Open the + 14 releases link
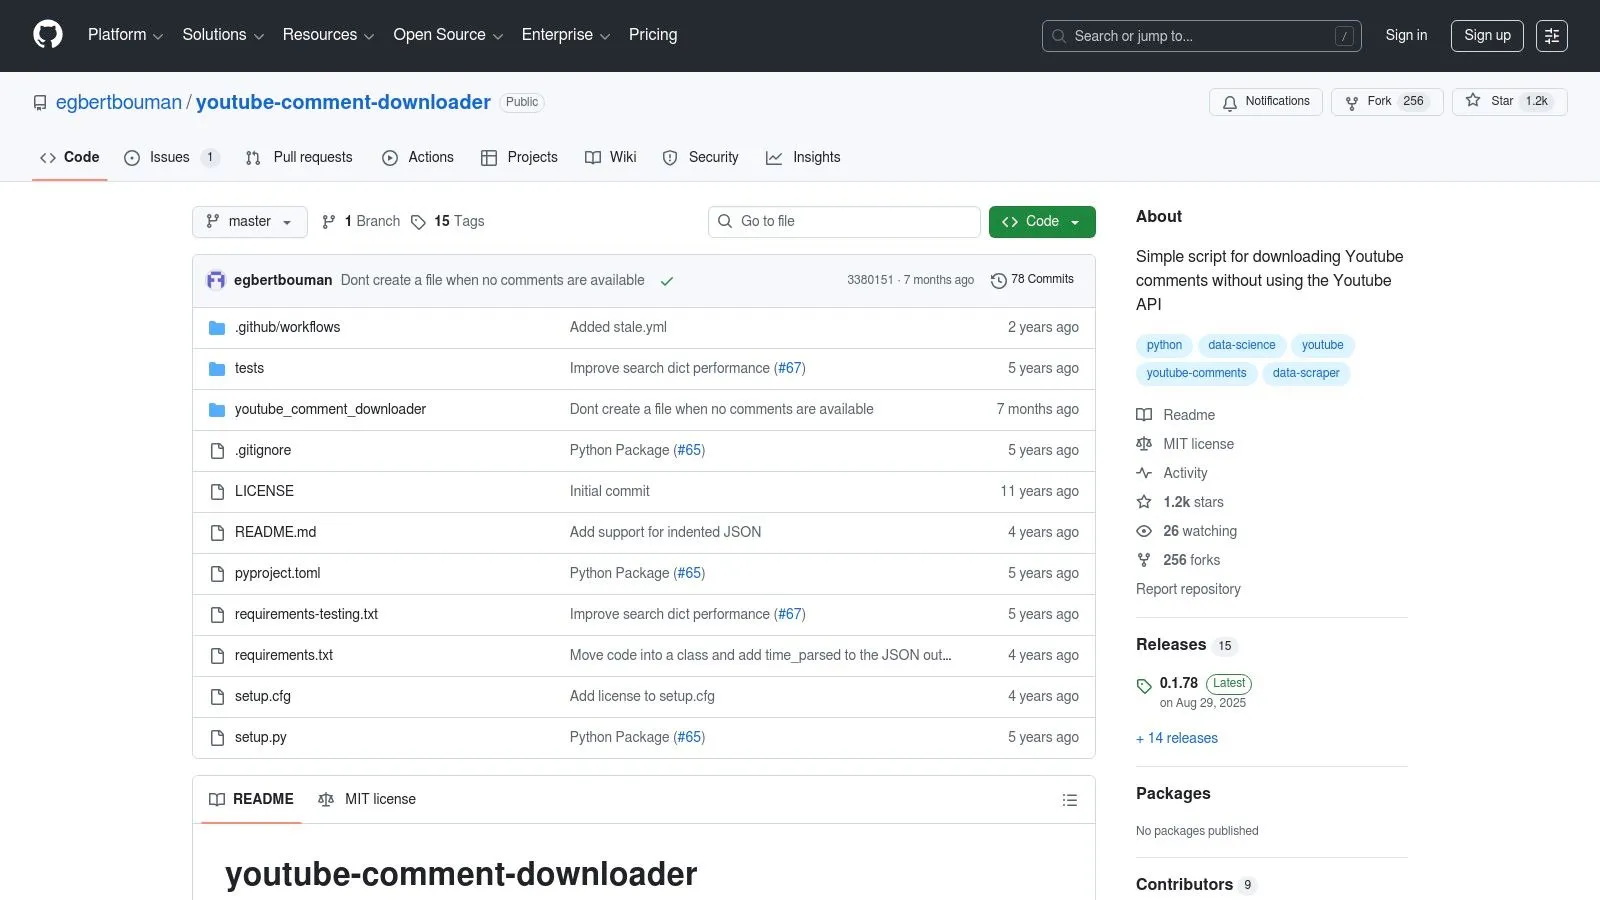This screenshot has height=900, width=1600. click(x=1177, y=738)
